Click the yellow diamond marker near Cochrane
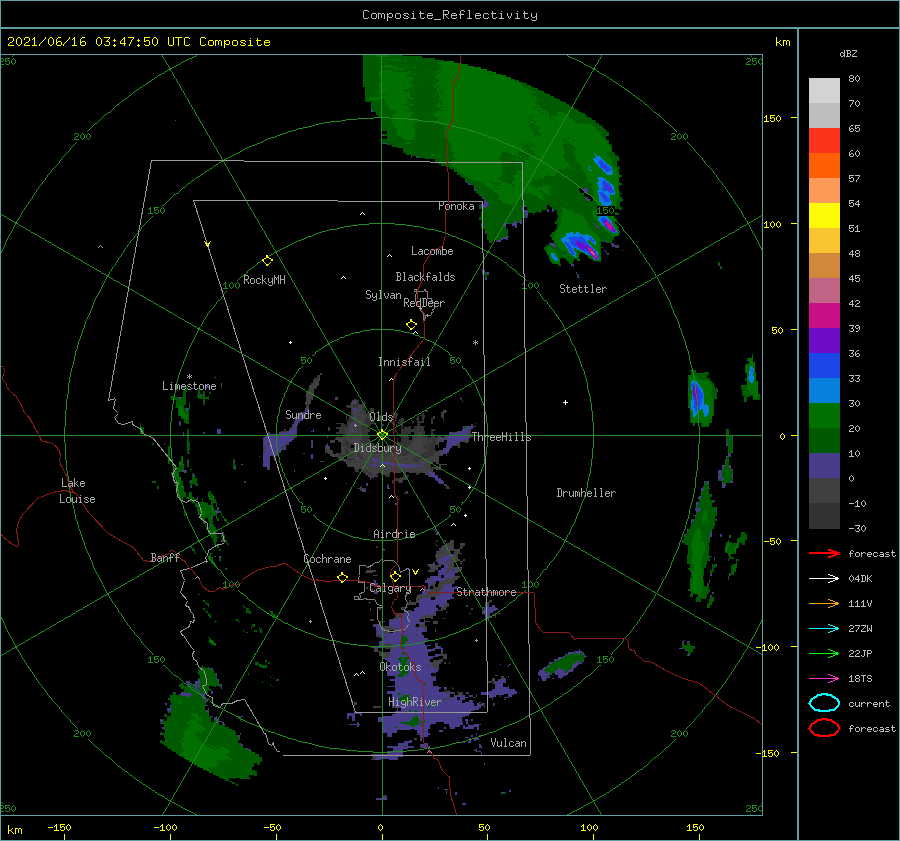 click(x=342, y=577)
